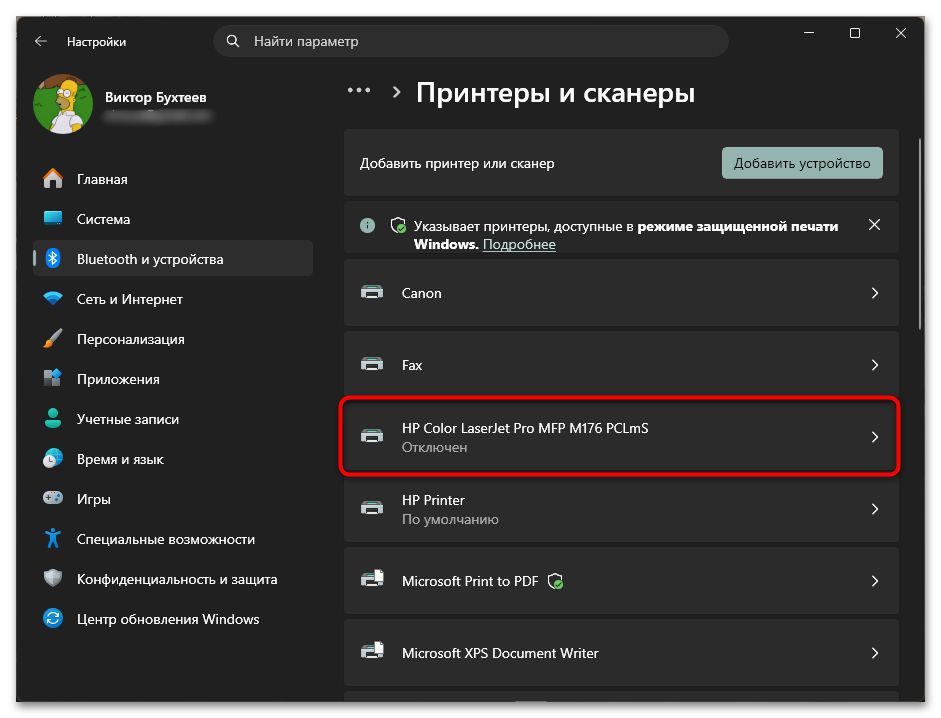Click the green shield beside Print to PDF
This screenshot has width=941, height=718.
(556, 581)
